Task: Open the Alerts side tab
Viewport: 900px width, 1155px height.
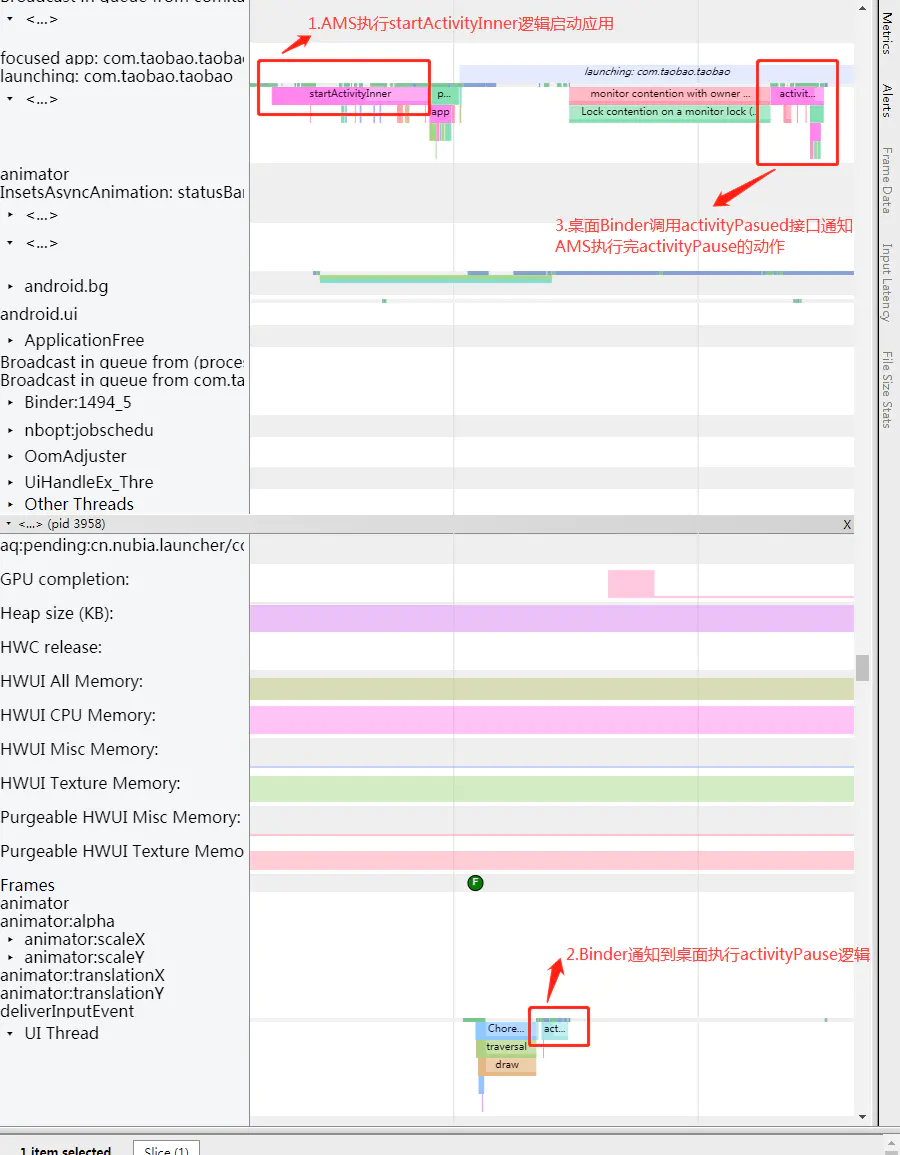Action: coord(887,100)
